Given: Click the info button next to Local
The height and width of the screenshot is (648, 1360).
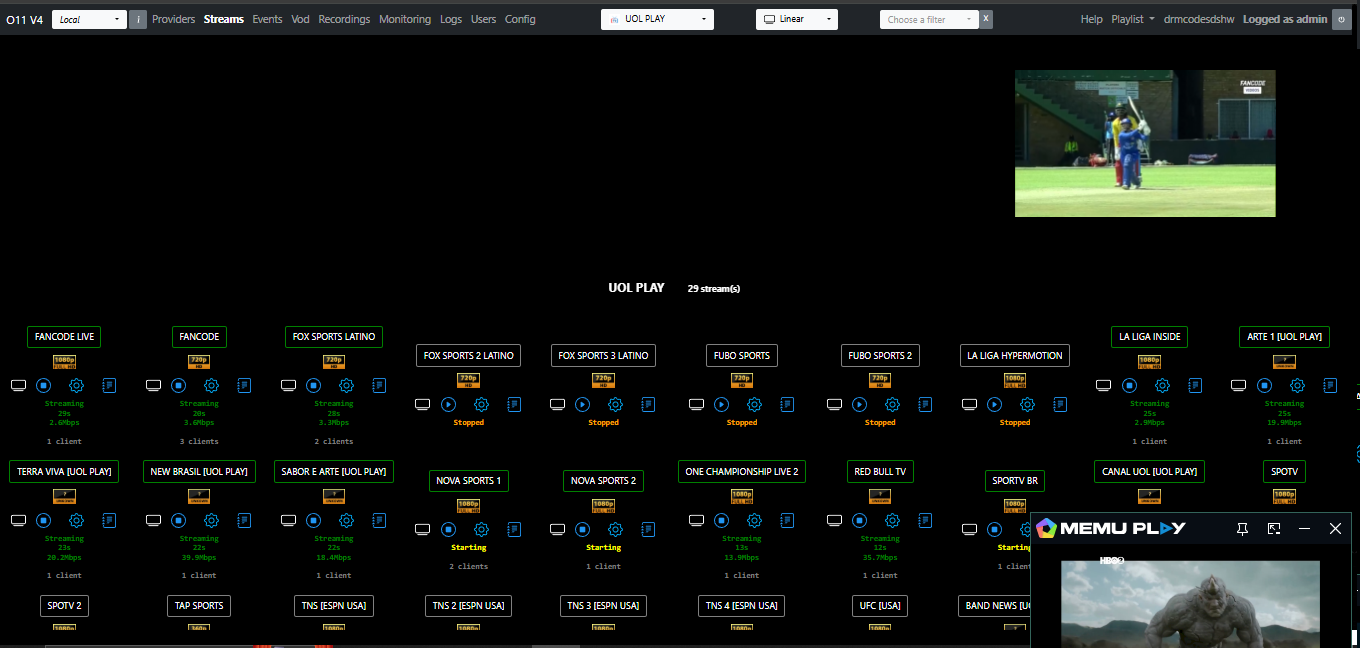Looking at the screenshot, I should [138, 19].
